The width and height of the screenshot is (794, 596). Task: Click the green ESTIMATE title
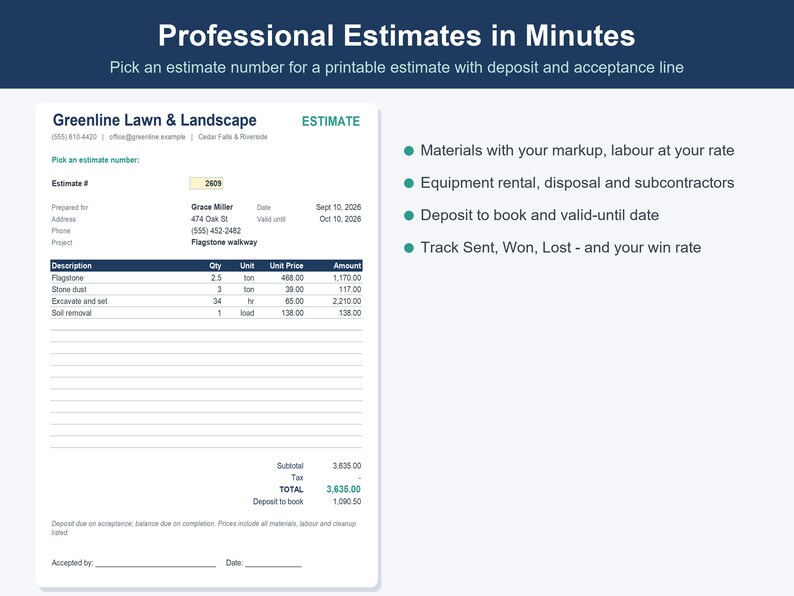click(x=331, y=122)
